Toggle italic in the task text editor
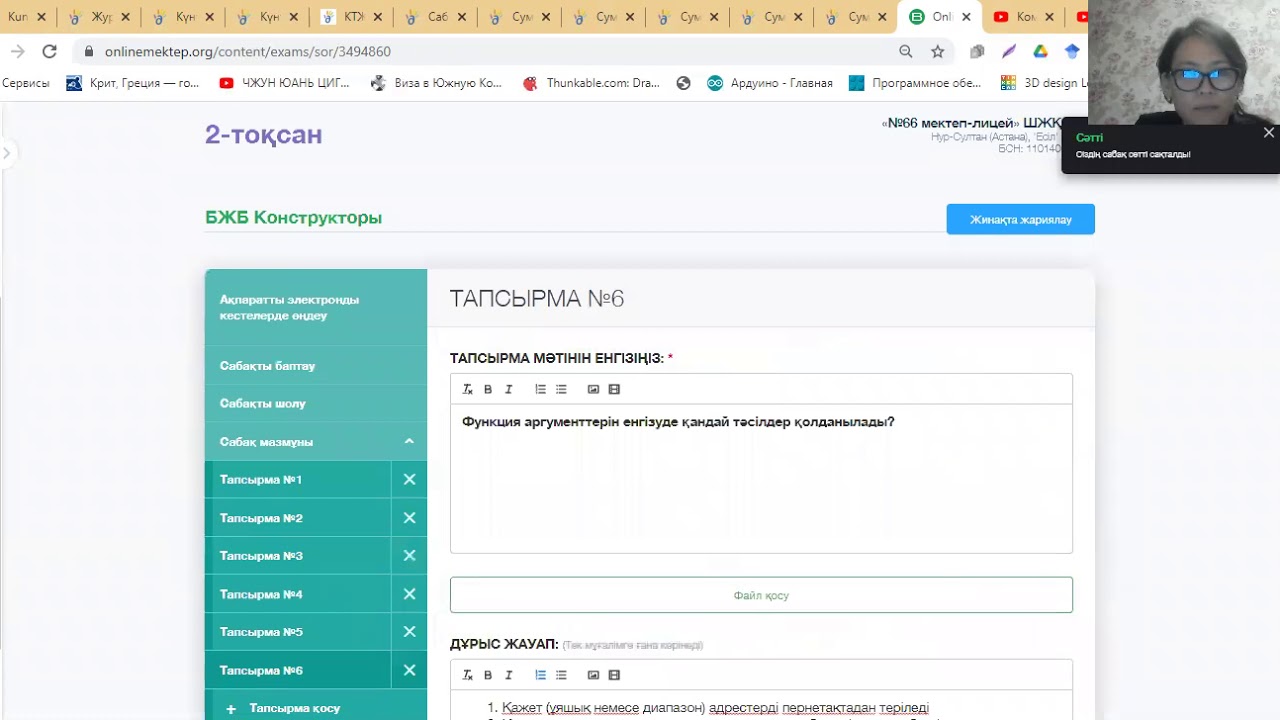The width and height of the screenshot is (1280, 720). pyautogui.click(x=509, y=389)
